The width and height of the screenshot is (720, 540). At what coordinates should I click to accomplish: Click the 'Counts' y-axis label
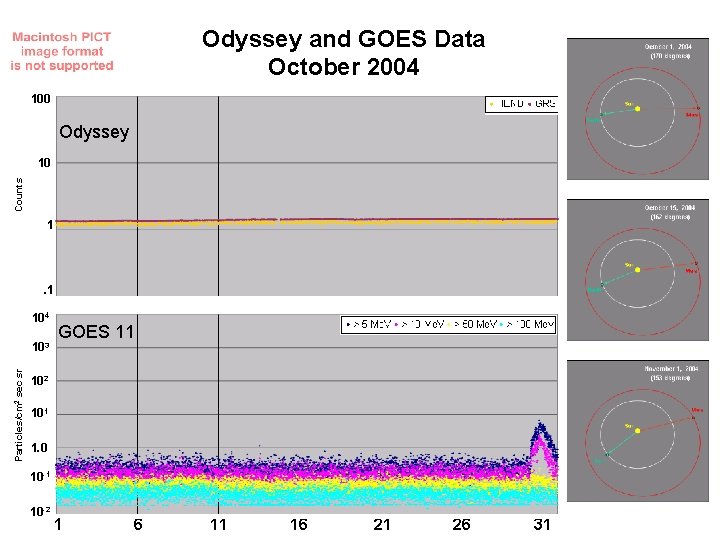click(18, 195)
